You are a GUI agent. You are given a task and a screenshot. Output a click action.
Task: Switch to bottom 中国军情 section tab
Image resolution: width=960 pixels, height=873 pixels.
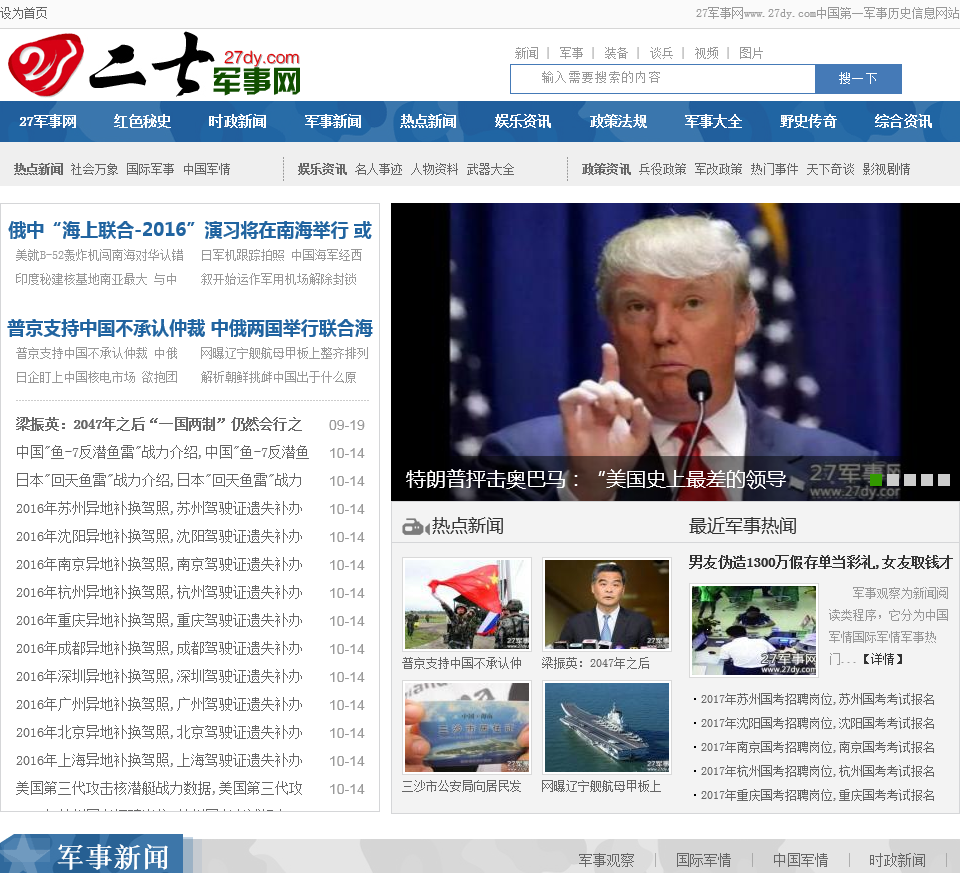coord(800,860)
